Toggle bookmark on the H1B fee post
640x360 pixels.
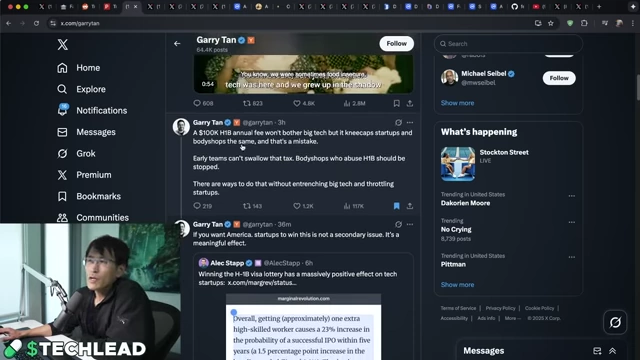click(396, 206)
